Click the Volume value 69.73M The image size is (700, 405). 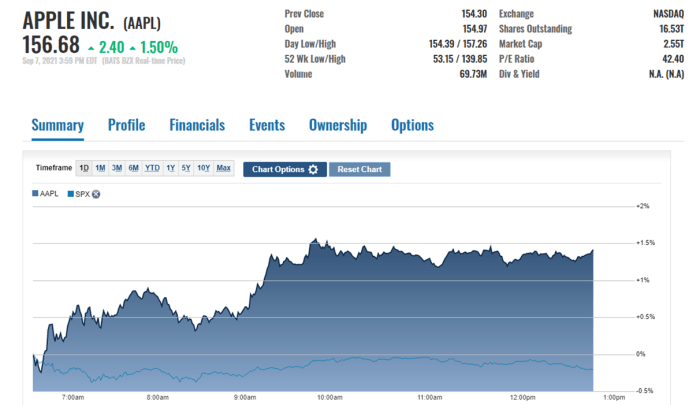(473, 74)
